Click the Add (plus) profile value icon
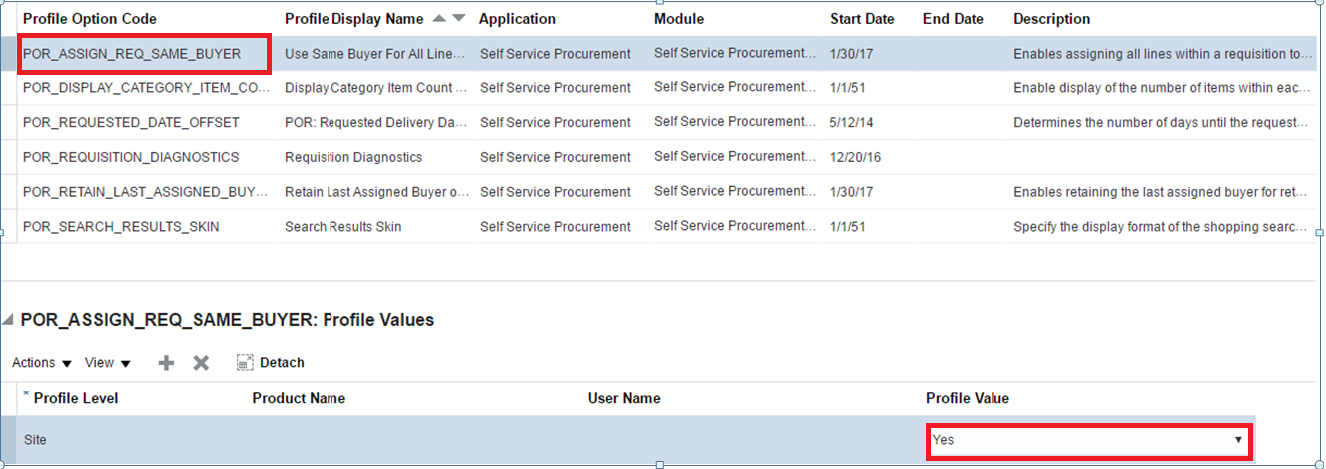 point(167,363)
